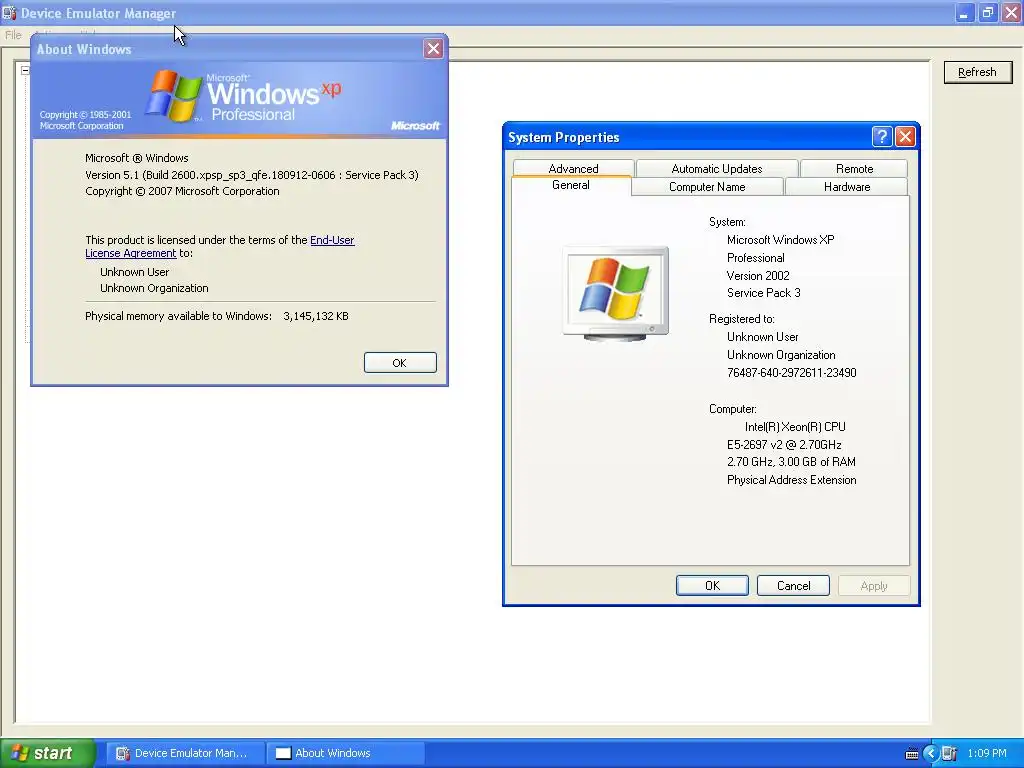The image size is (1024, 768).
Task: Click the Windows XP logo banner in About Windows
Action: pos(240,100)
